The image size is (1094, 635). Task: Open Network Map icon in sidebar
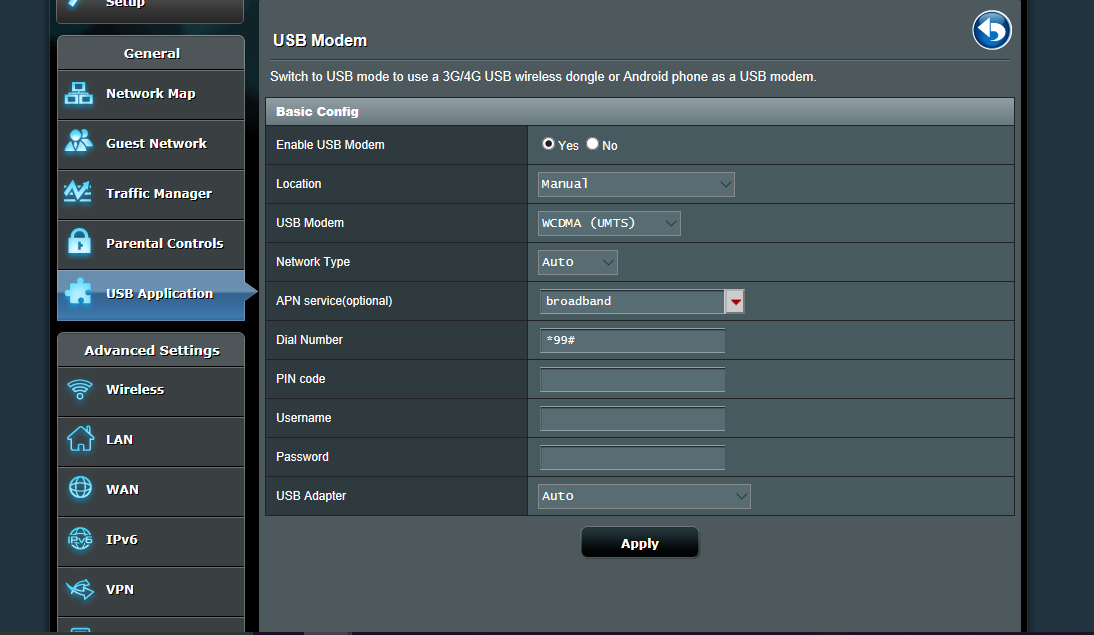[x=79, y=94]
